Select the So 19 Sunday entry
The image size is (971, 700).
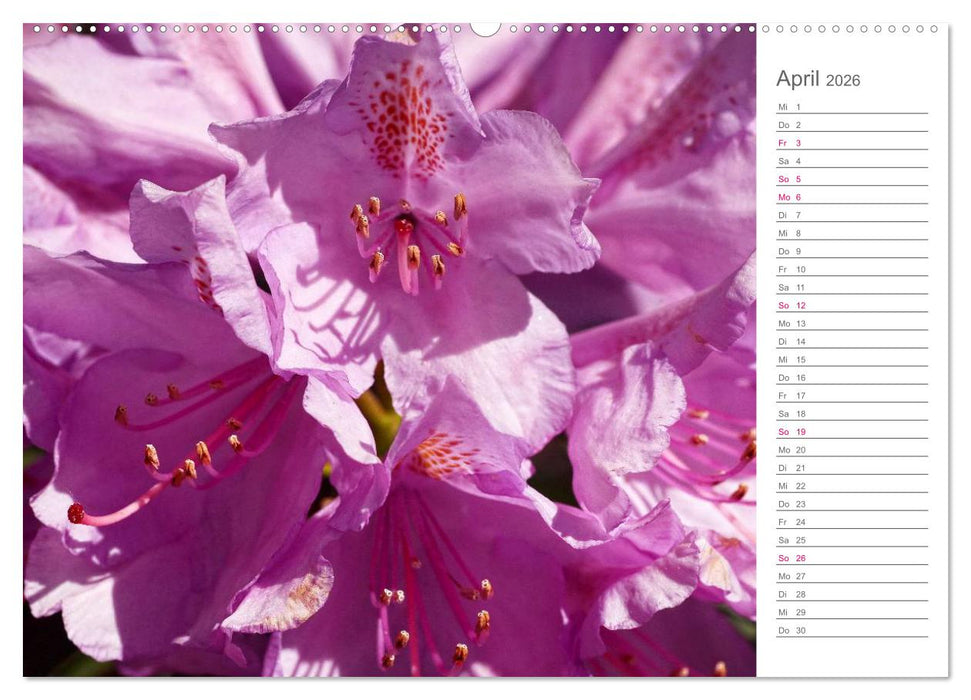pyautogui.click(x=790, y=431)
